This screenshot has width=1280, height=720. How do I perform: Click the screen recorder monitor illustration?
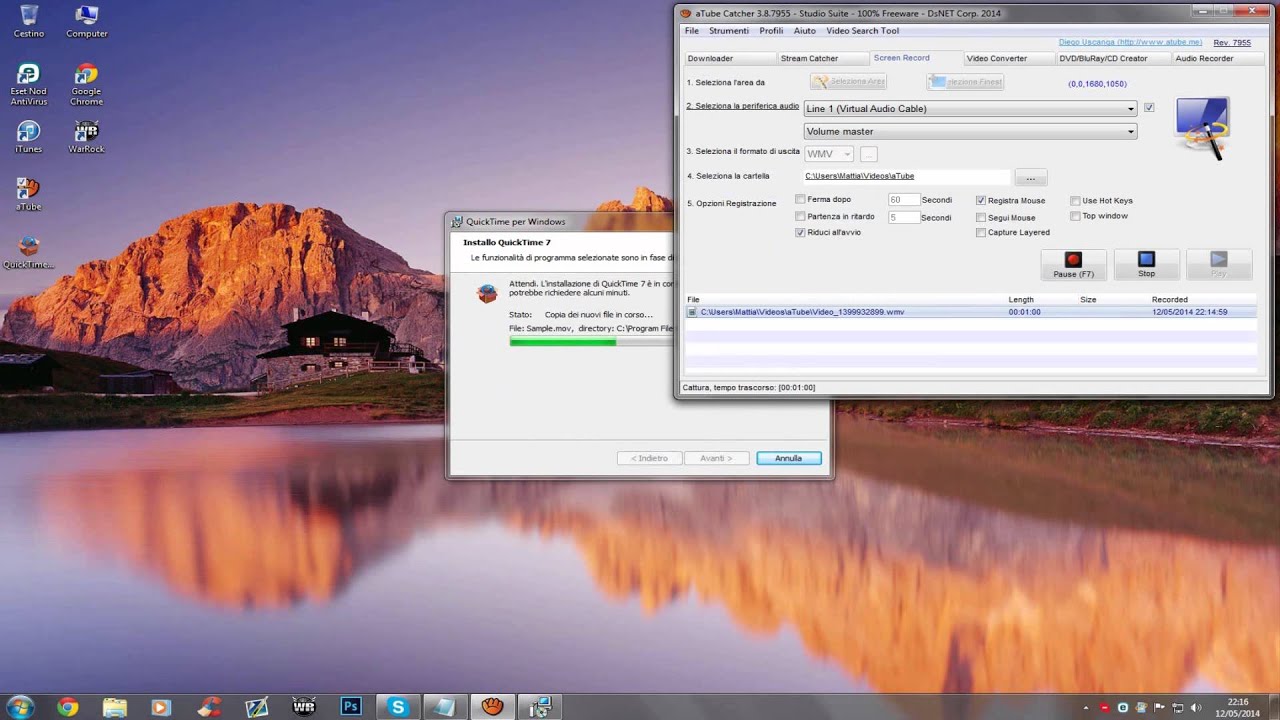1202,128
